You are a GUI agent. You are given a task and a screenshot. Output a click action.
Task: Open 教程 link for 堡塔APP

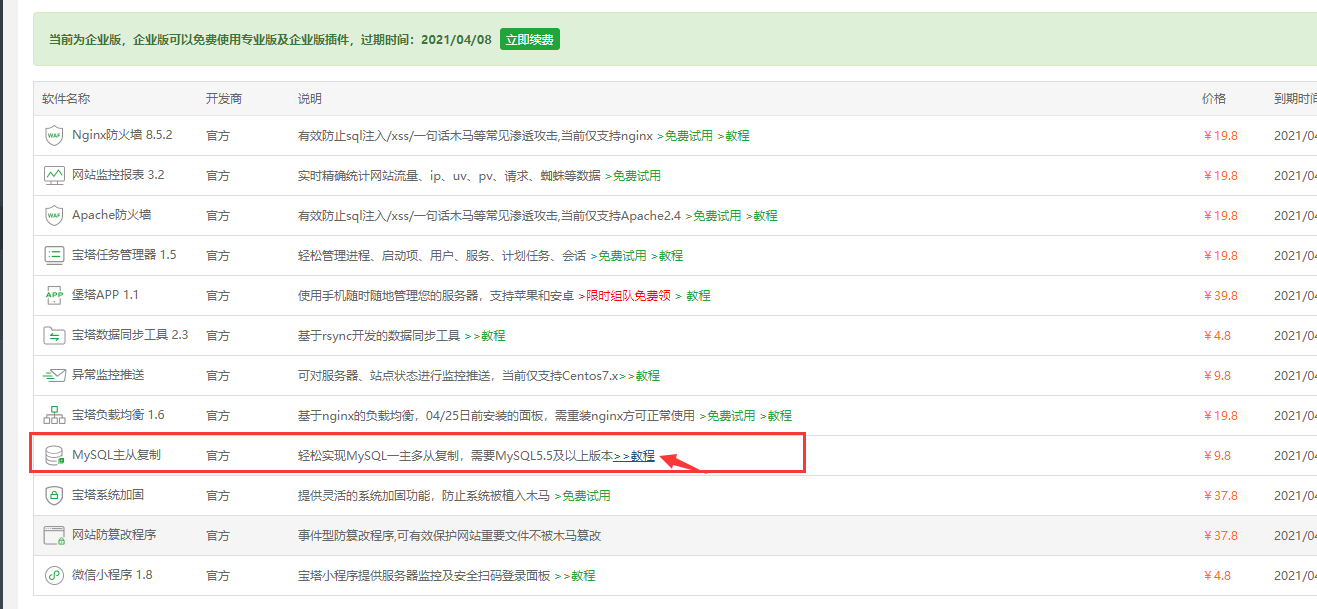click(x=693, y=295)
